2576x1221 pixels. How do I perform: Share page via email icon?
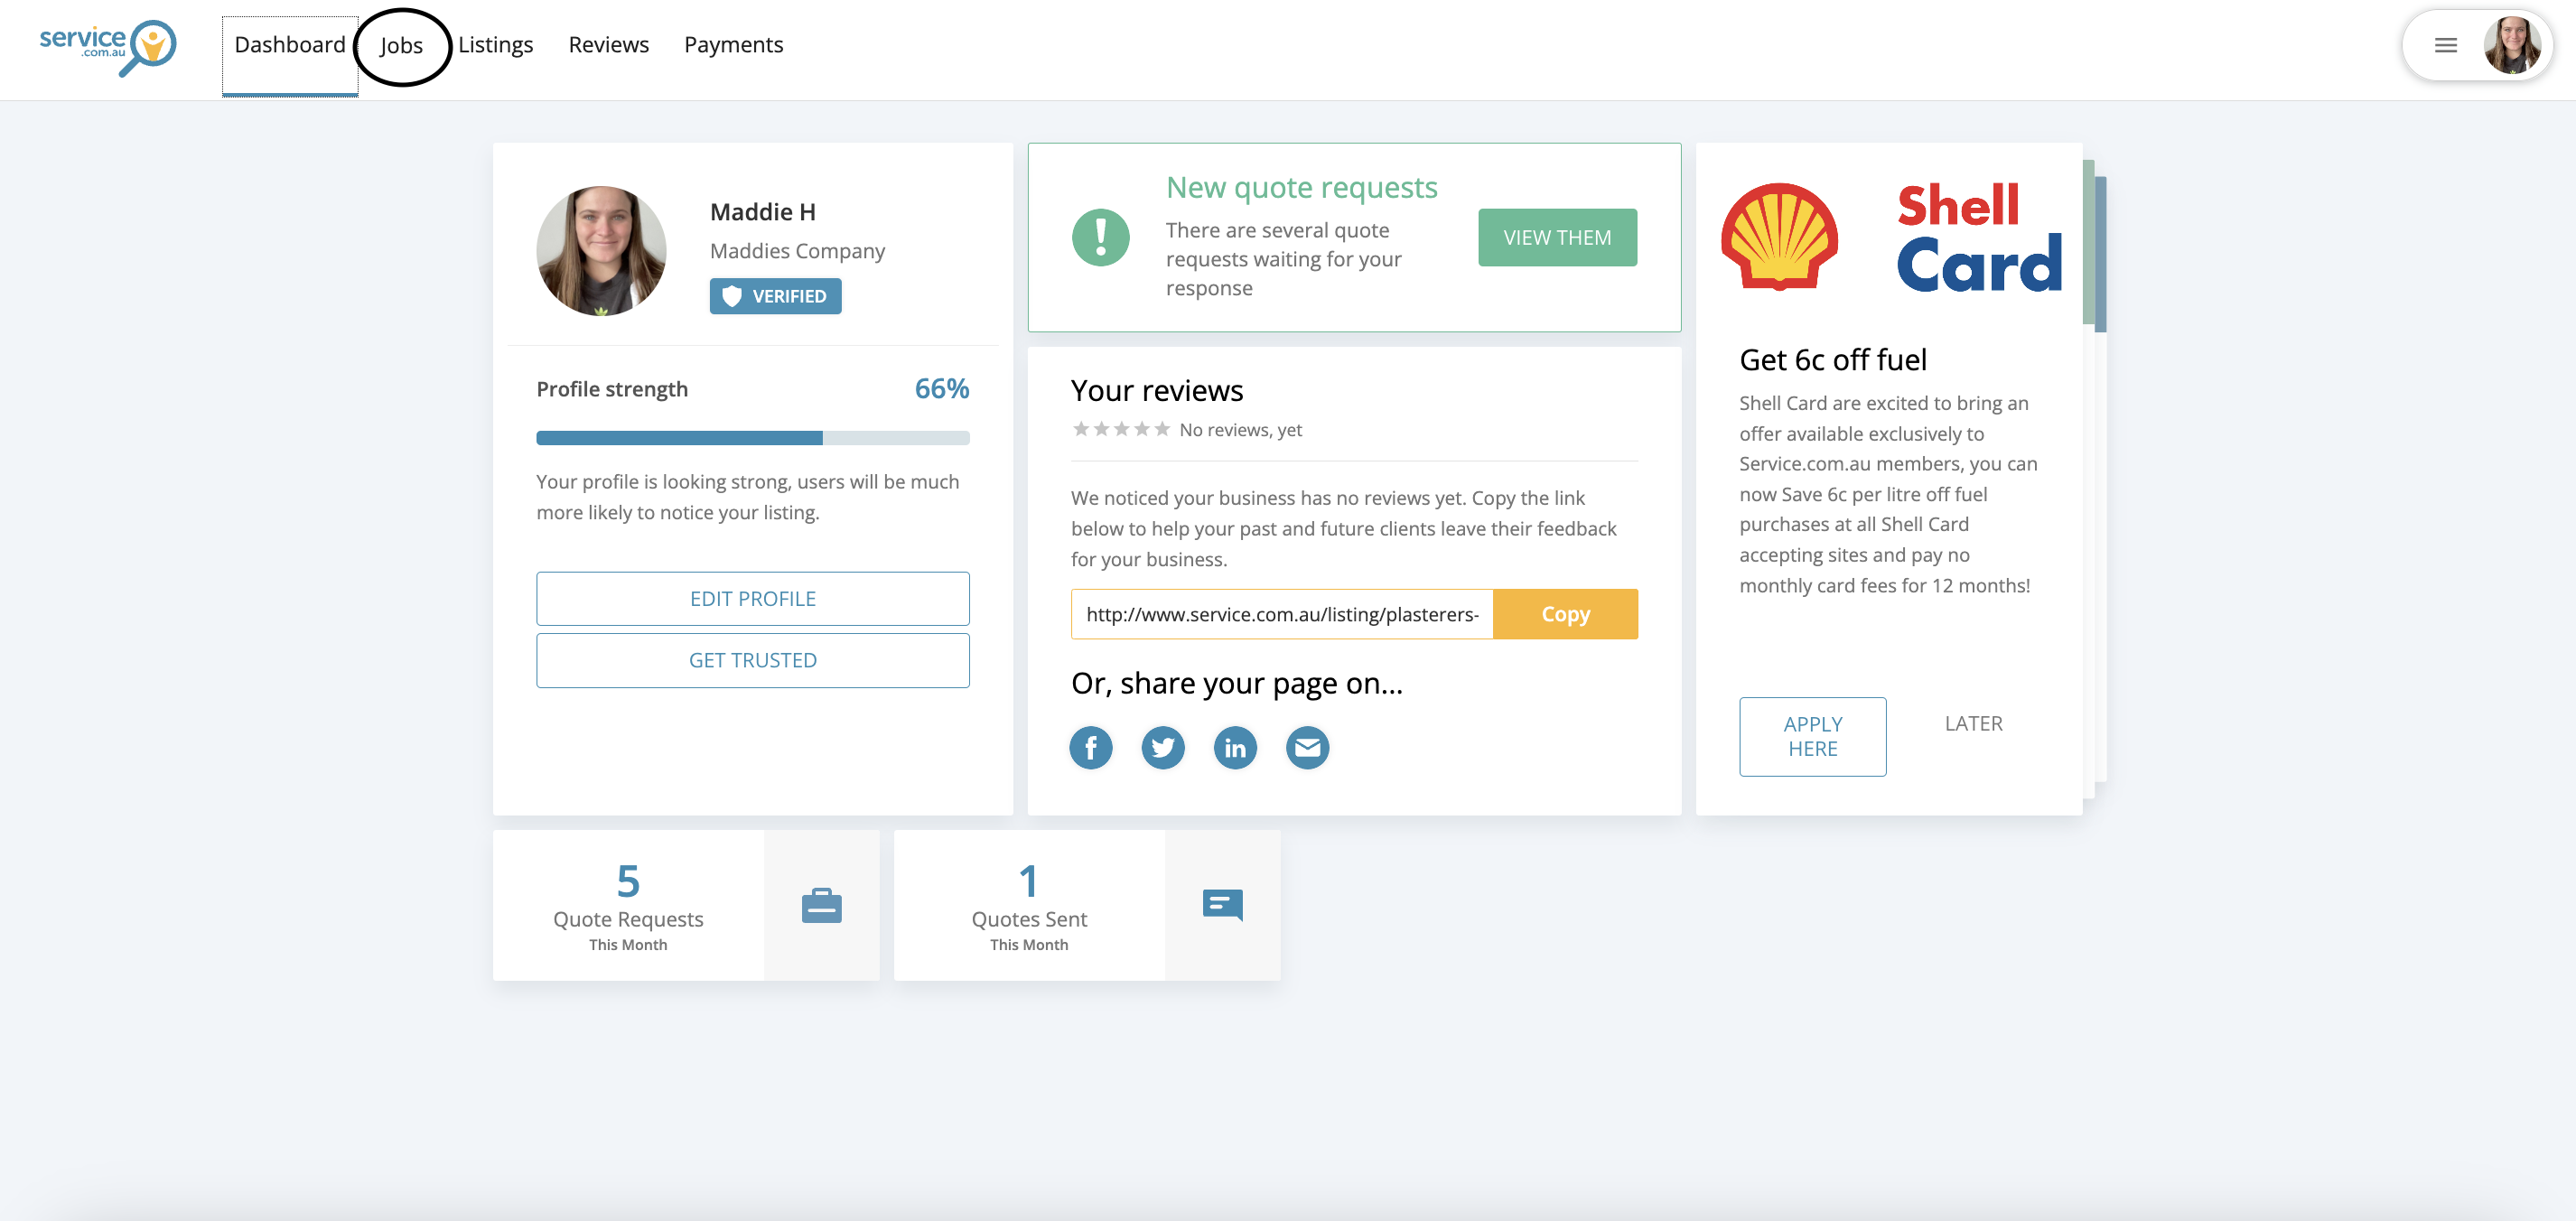[1307, 747]
